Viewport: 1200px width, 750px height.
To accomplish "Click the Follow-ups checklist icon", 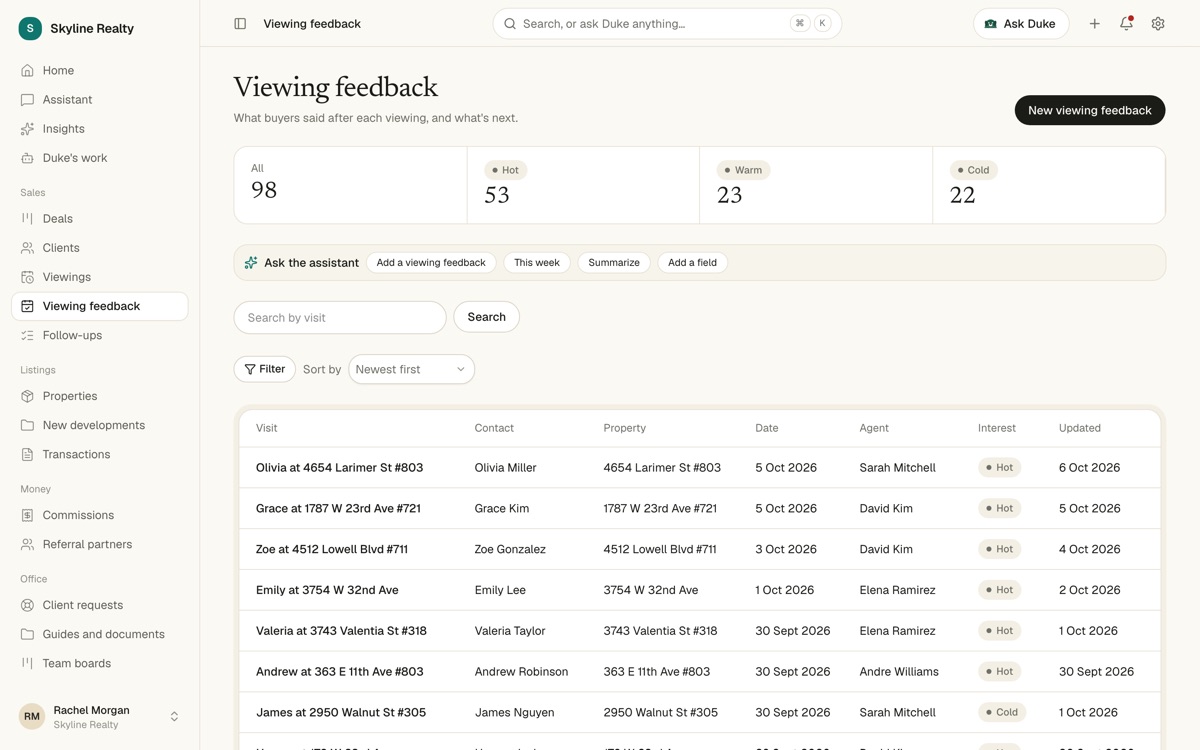I will 27,335.
